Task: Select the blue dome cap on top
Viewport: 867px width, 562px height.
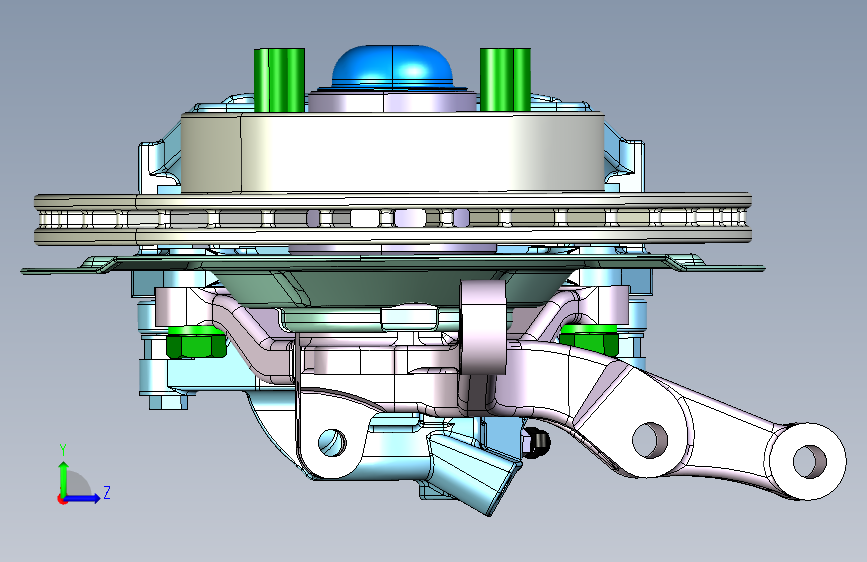Action: pyautogui.click(x=392, y=67)
